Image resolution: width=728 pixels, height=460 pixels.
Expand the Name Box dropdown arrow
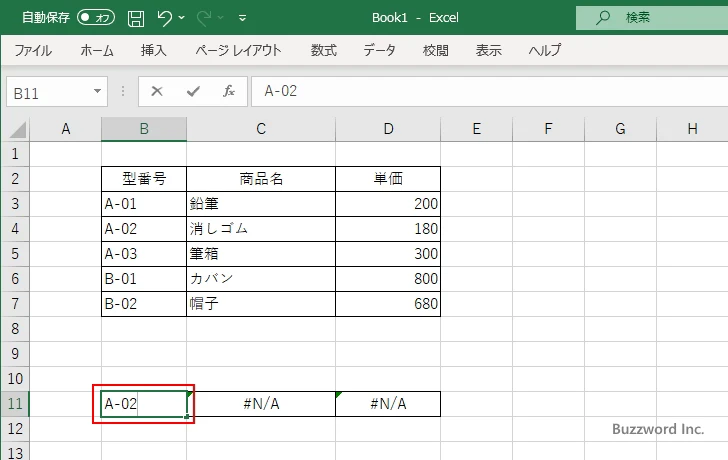point(98,91)
